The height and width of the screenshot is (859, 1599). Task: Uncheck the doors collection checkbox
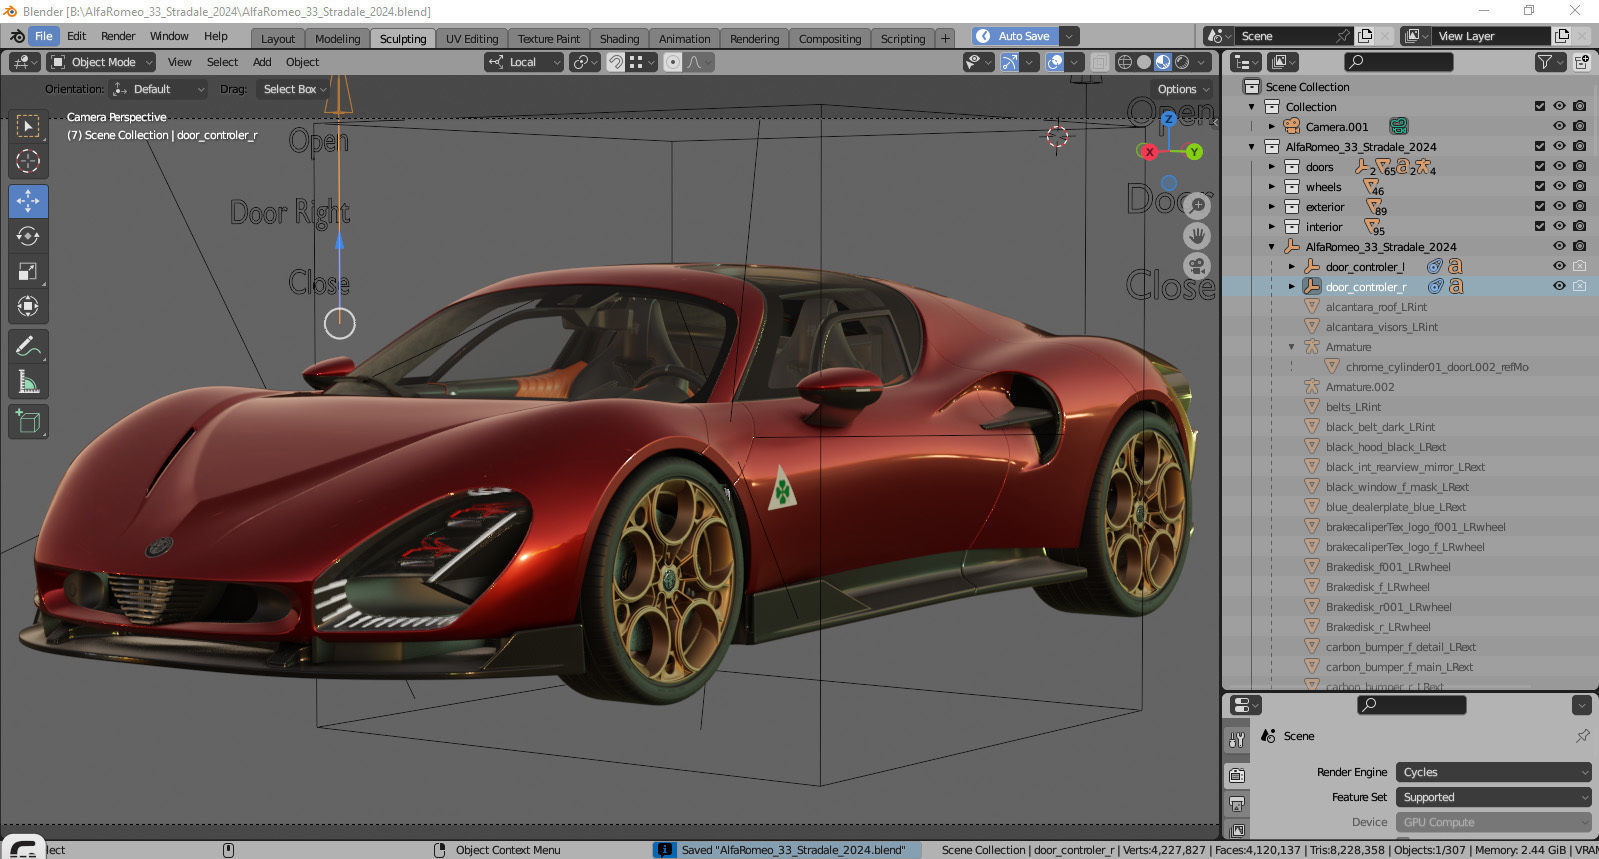(x=1540, y=166)
